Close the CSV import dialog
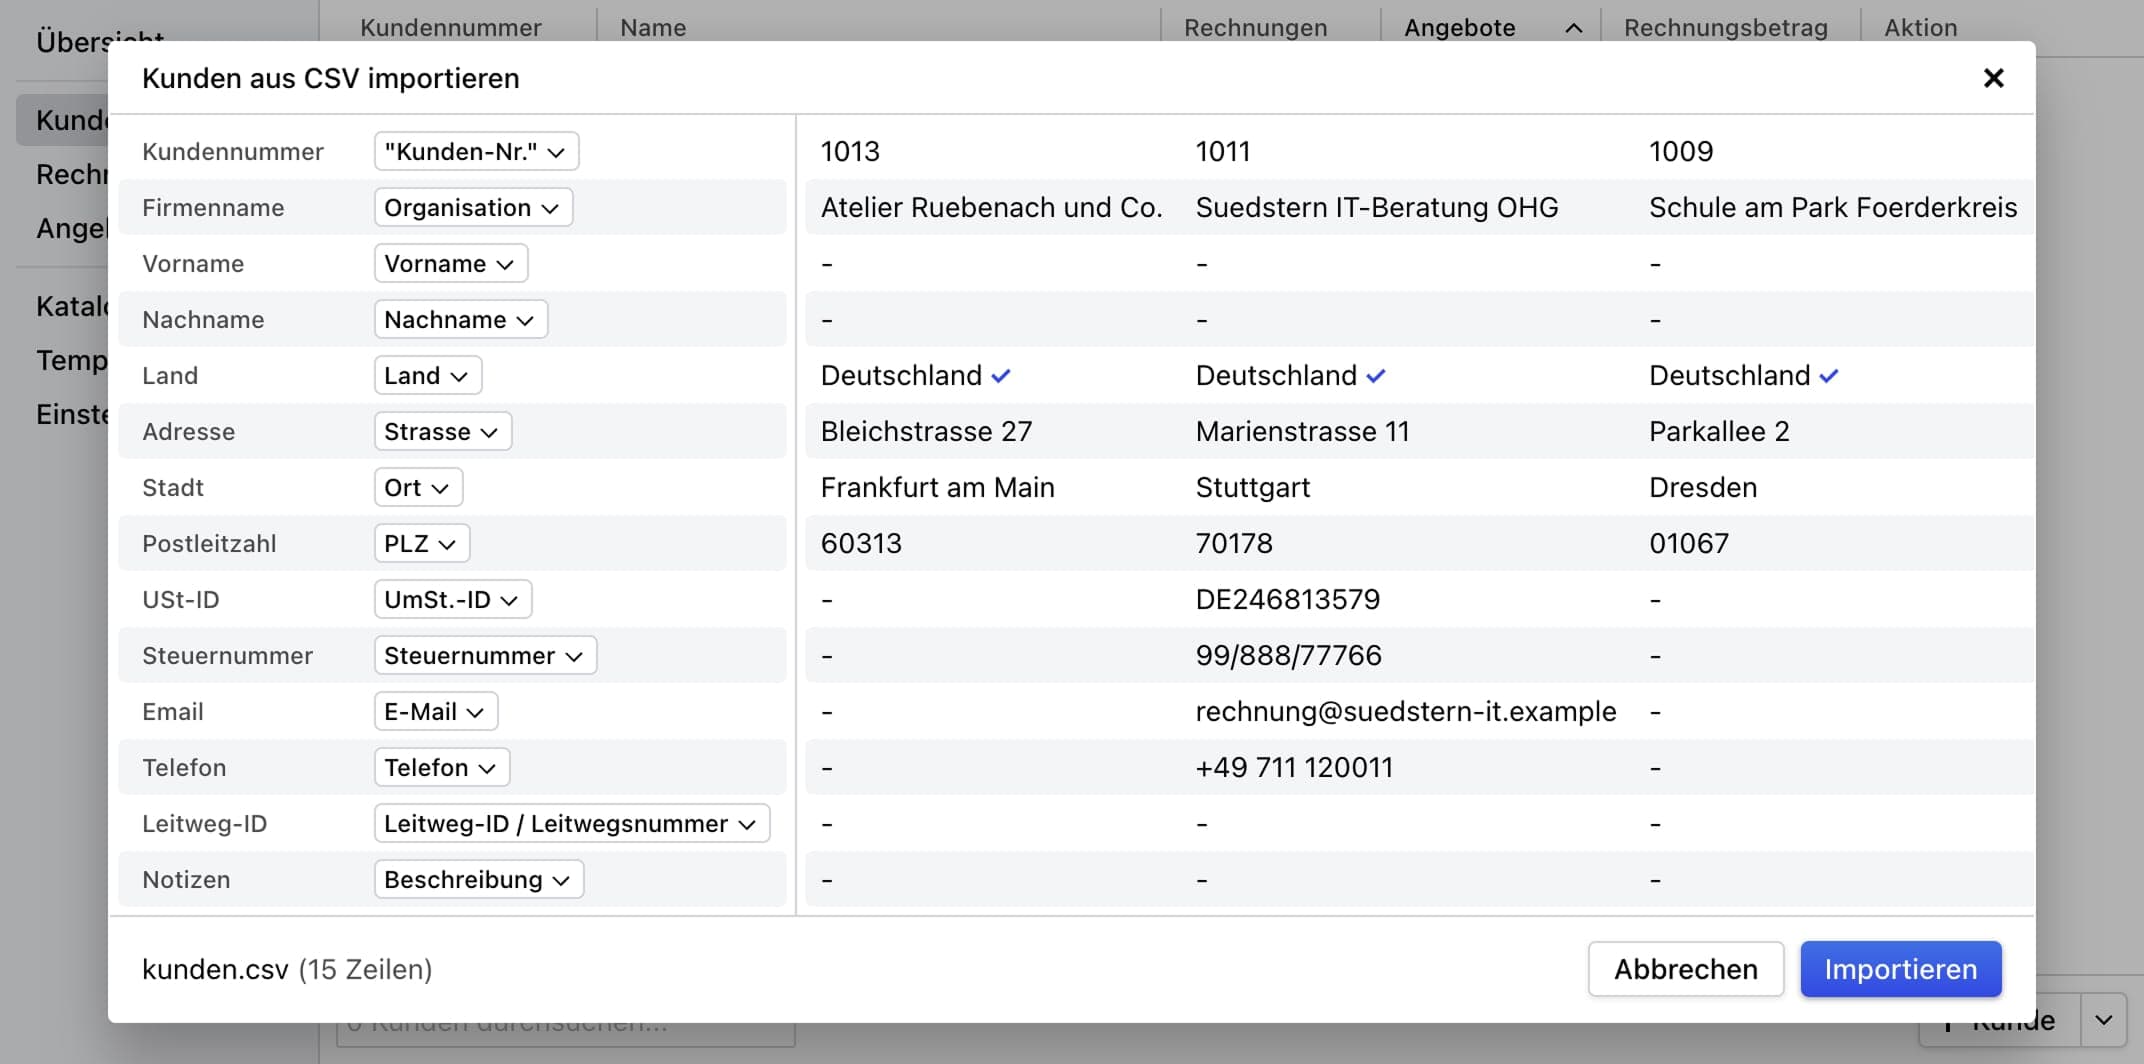The width and height of the screenshot is (2144, 1064). (1993, 78)
